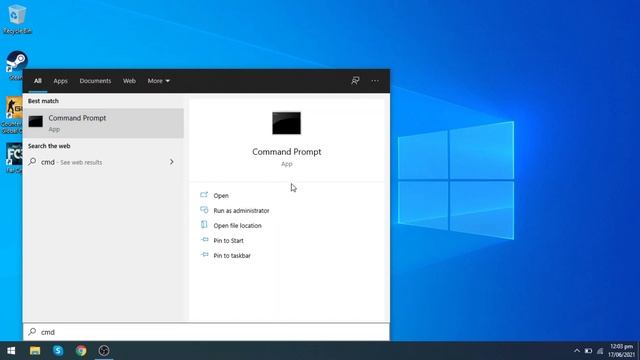
Task: Open the search options ellipsis menu
Action: click(x=375, y=81)
